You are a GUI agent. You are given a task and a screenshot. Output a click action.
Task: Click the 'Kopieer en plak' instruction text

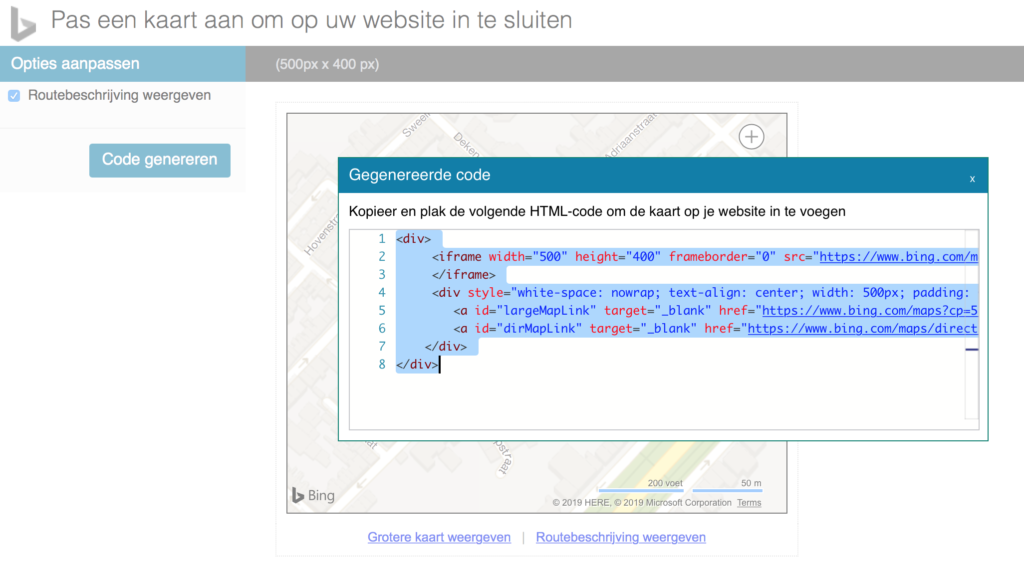597,212
